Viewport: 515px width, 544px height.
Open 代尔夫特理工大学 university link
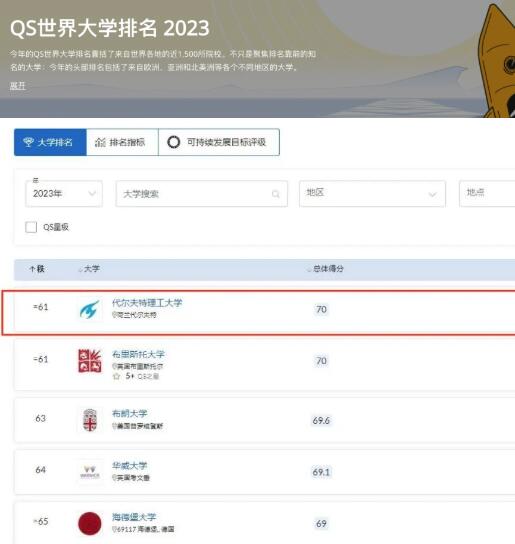click(x=147, y=303)
